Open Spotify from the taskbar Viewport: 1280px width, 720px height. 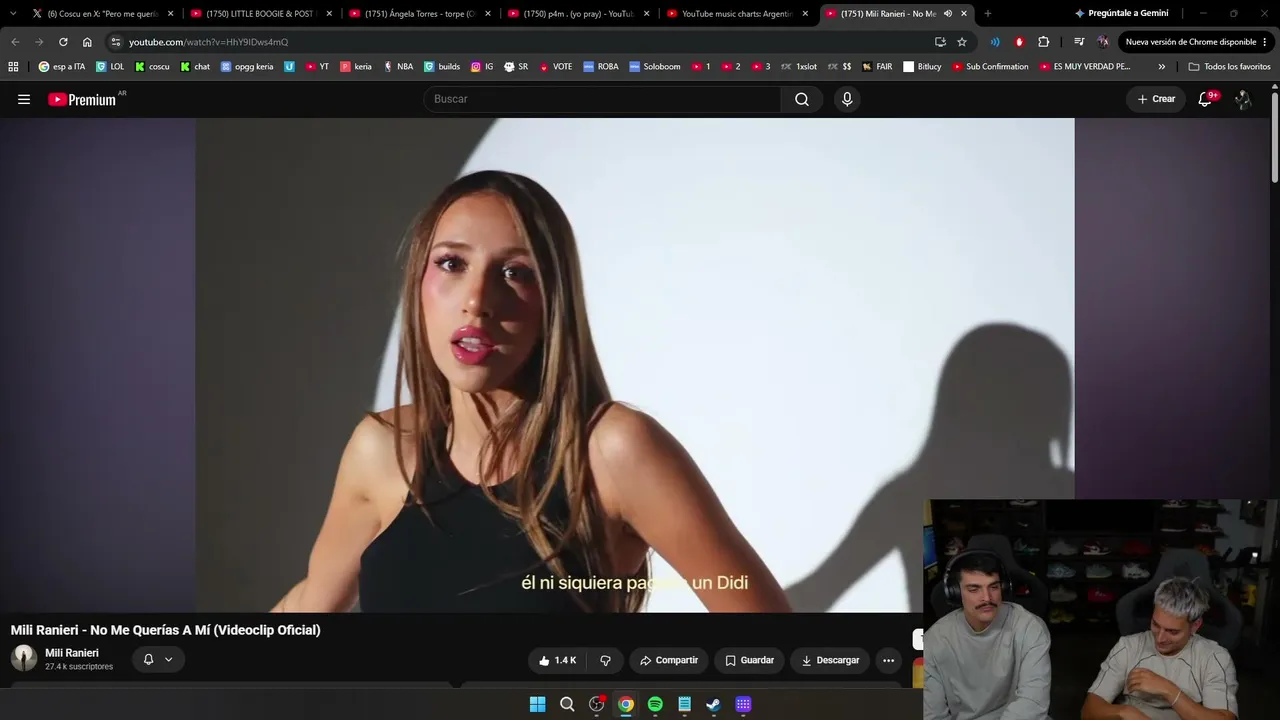655,704
